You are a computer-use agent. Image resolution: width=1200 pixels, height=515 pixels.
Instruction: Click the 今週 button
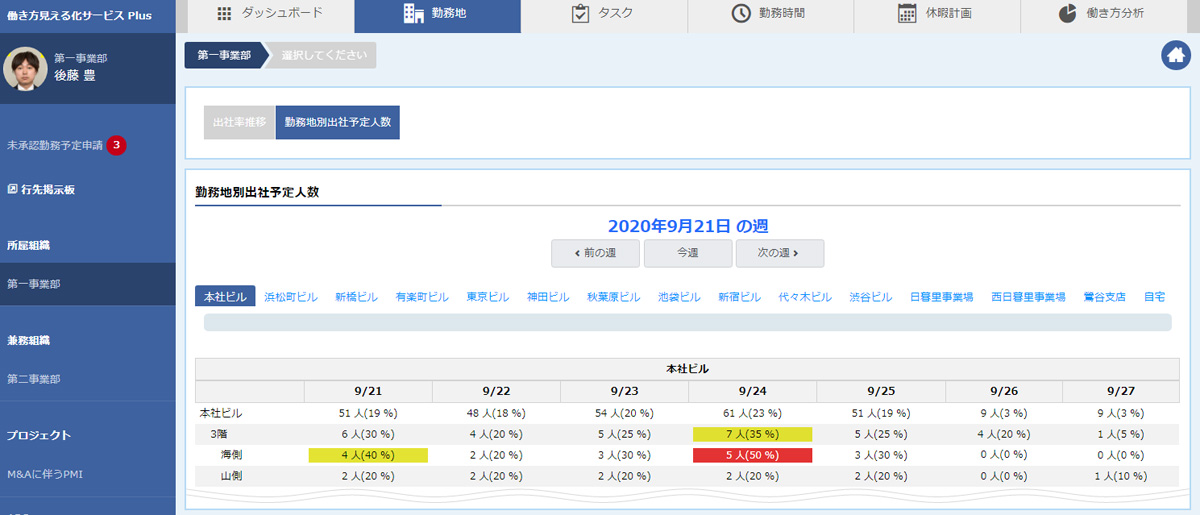pos(687,253)
